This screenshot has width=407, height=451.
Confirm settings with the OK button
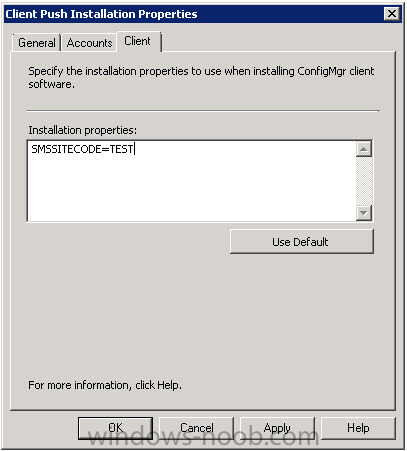(x=115, y=428)
